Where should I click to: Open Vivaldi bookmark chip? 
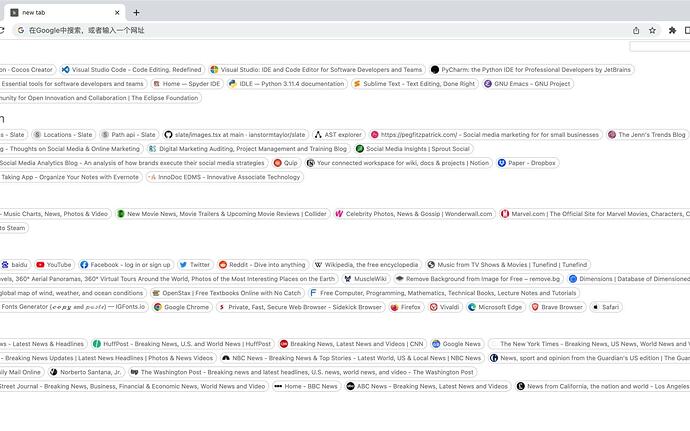click(x=444, y=307)
